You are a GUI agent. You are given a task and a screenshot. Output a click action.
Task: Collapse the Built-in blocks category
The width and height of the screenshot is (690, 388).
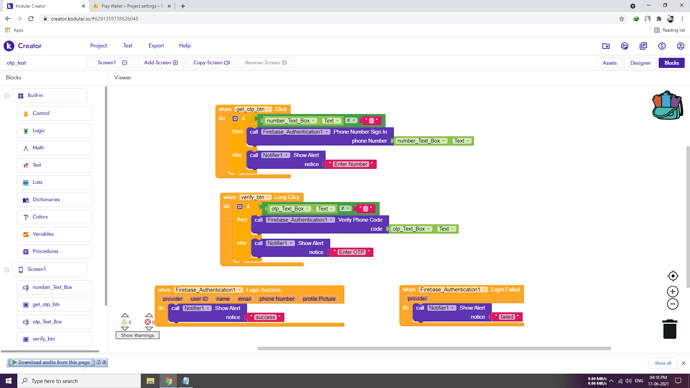coord(7,95)
